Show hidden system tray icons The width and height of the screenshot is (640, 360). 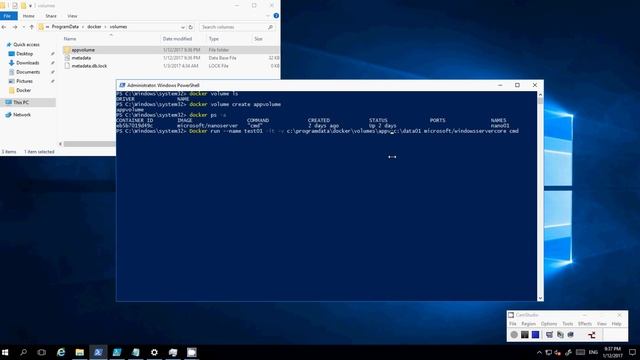coord(539,353)
